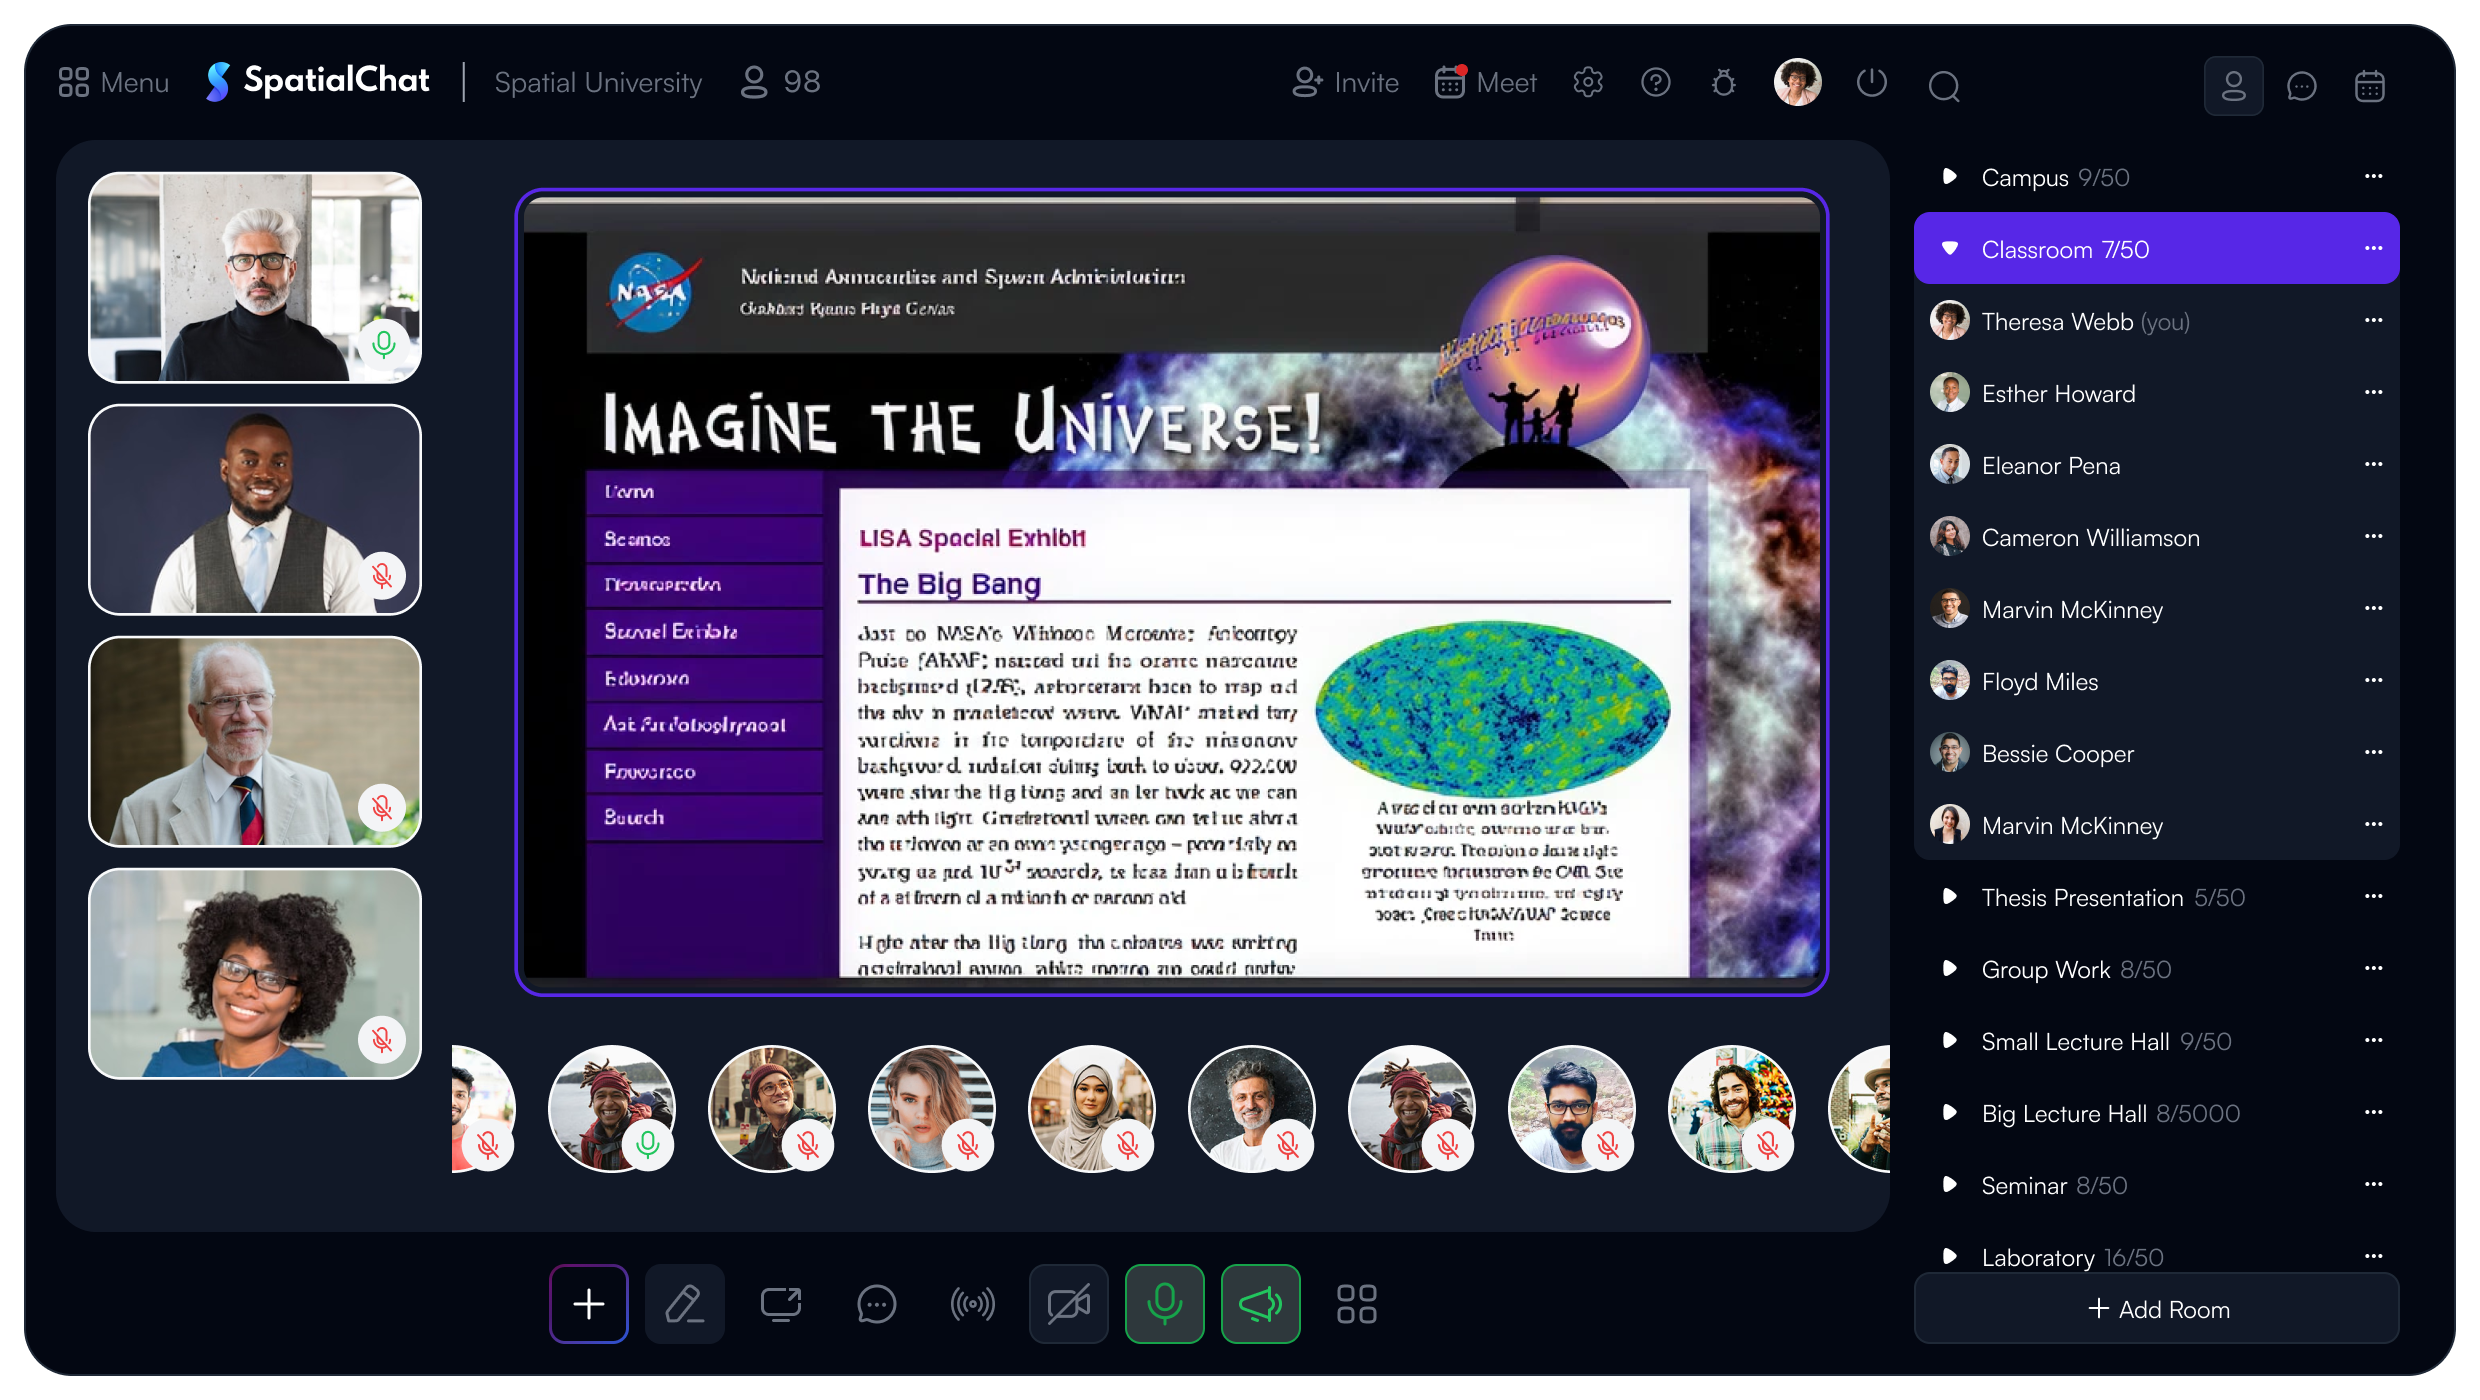Open search with the magnifier icon
2480x1400 pixels.
(1943, 87)
